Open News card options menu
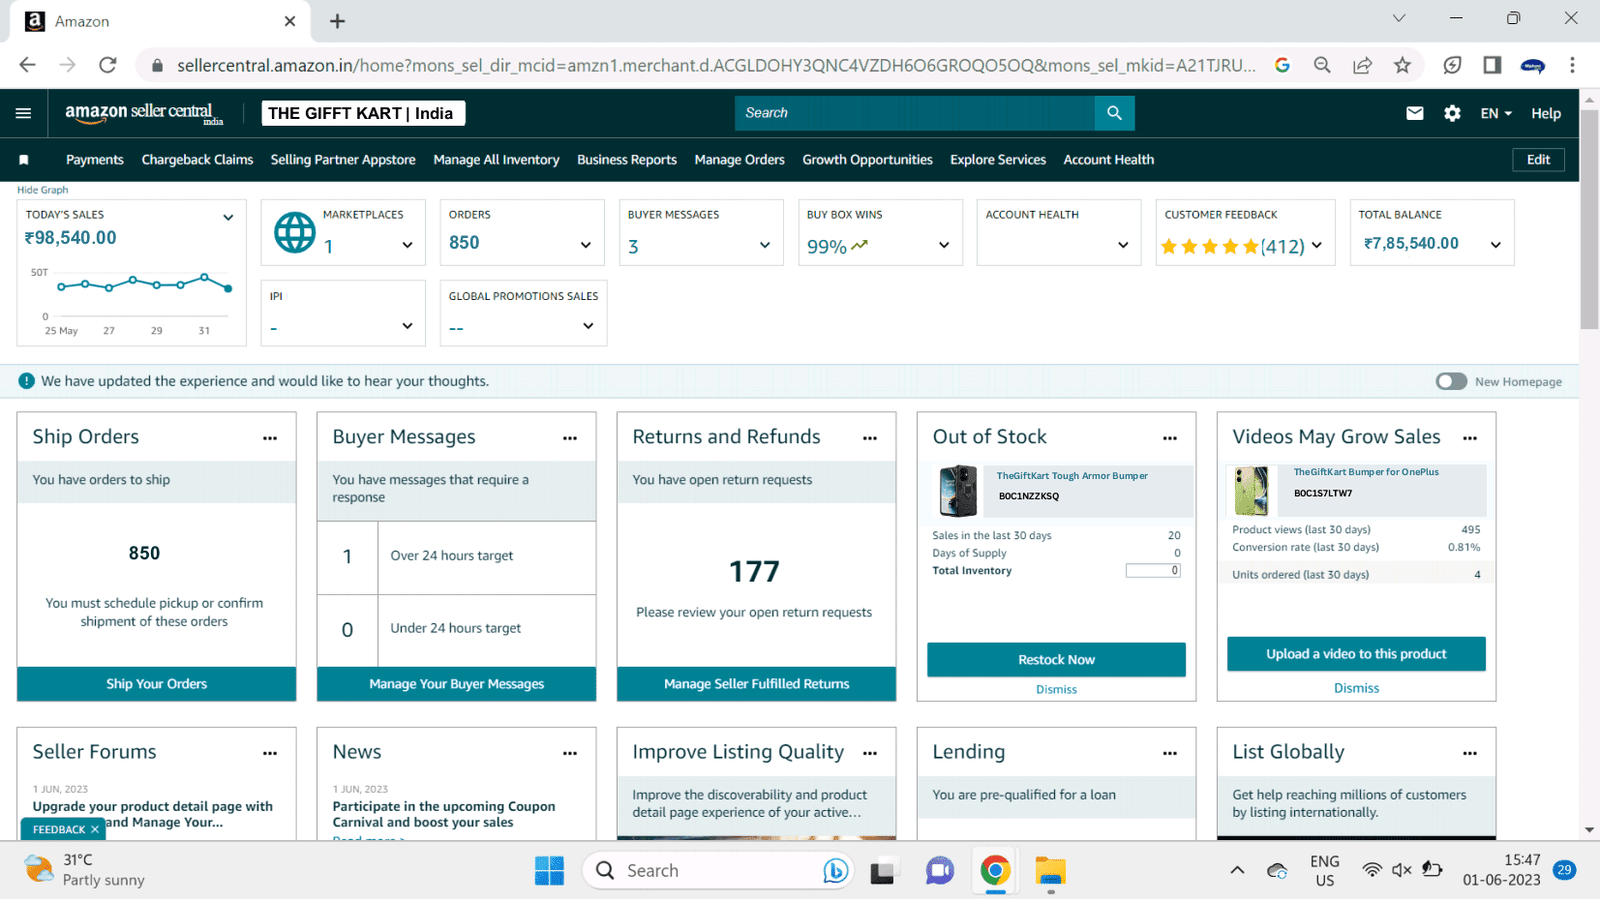 (x=570, y=753)
